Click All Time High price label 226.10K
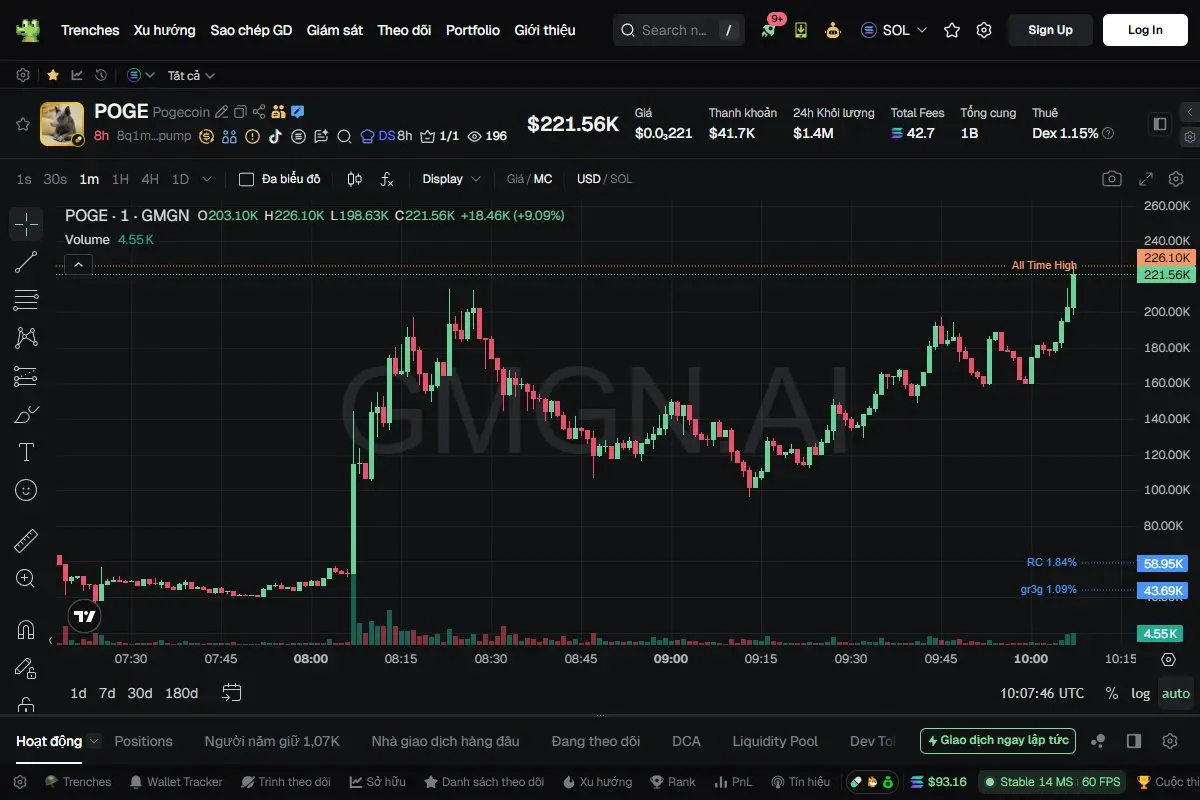 (1166, 258)
